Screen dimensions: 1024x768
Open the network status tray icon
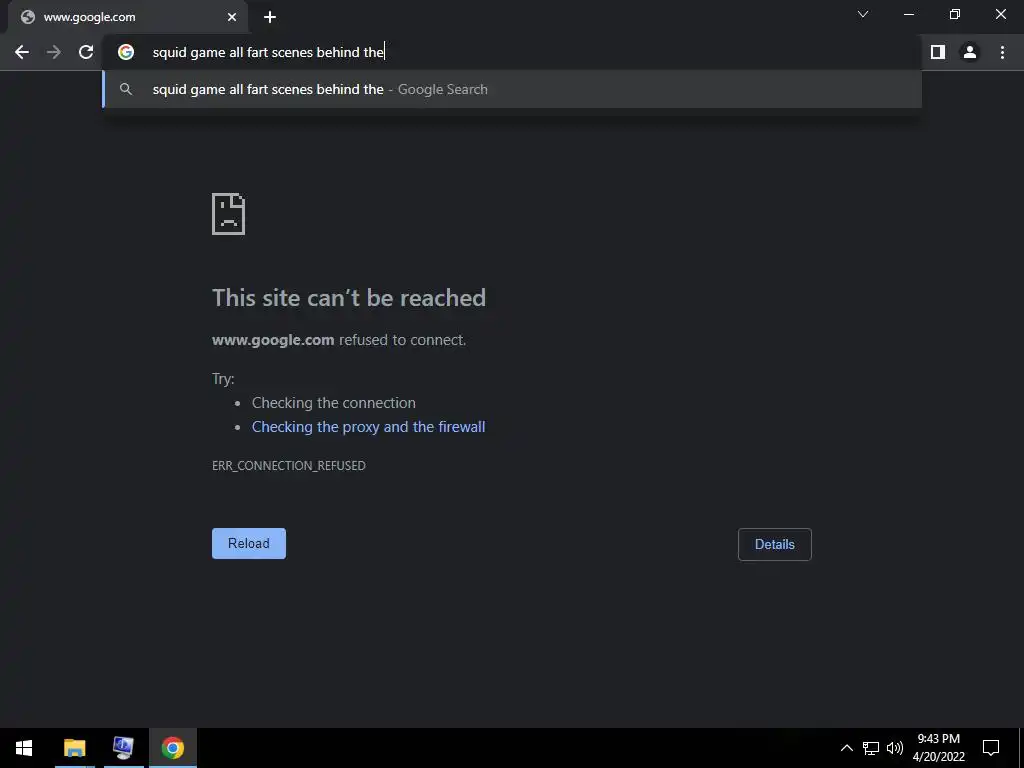[x=871, y=748]
